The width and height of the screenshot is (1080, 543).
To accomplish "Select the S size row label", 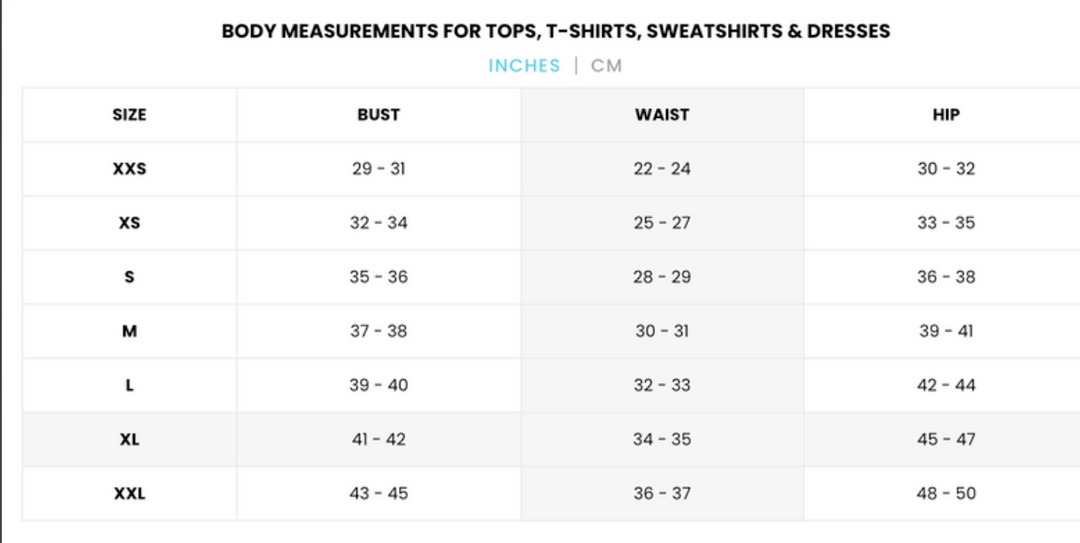I will 129,277.
